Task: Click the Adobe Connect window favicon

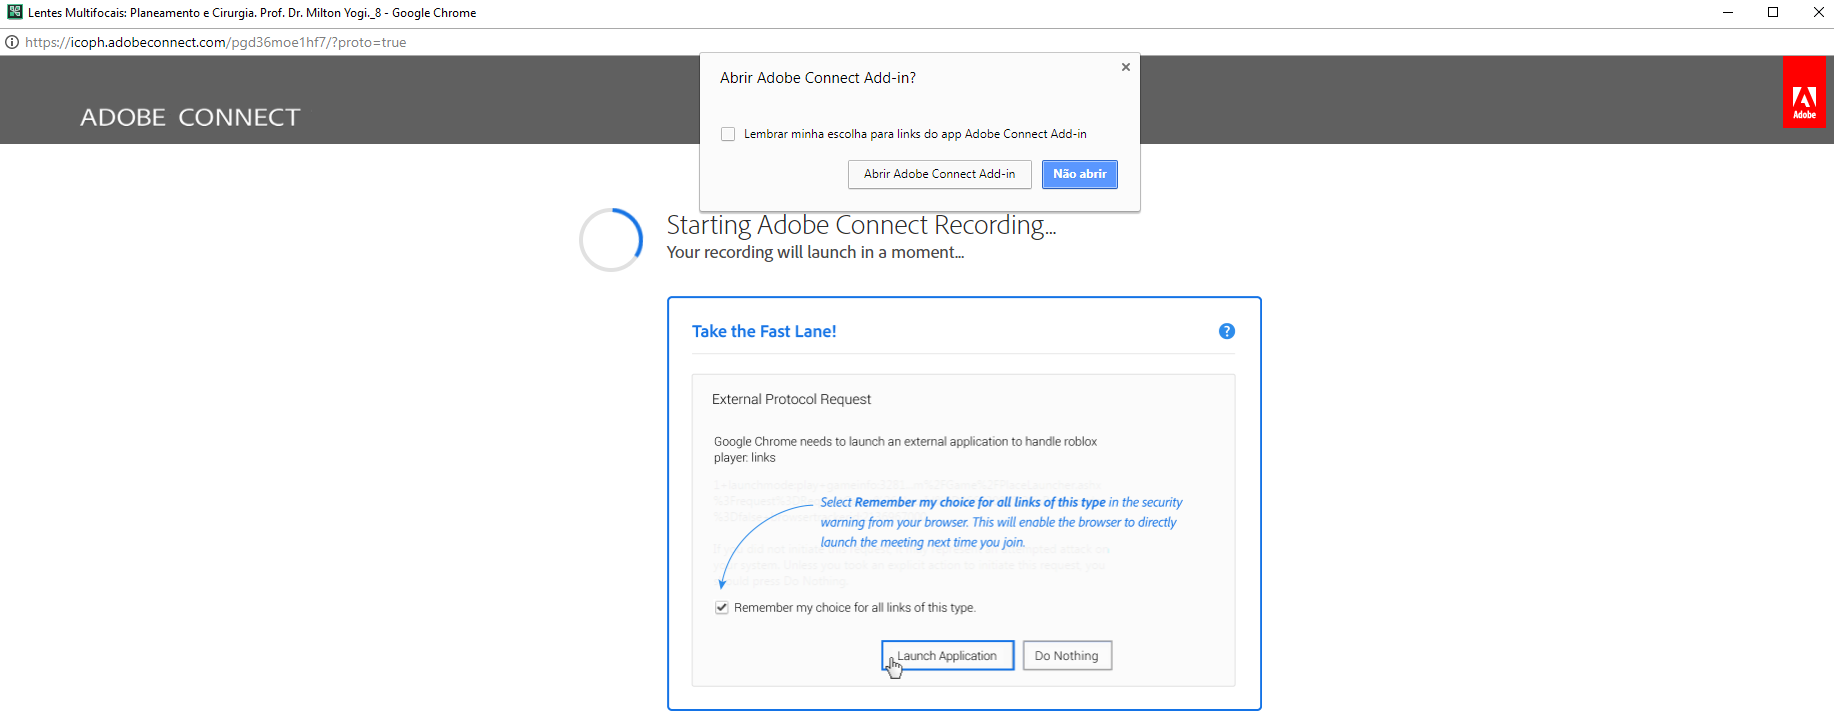Action: click(x=15, y=12)
